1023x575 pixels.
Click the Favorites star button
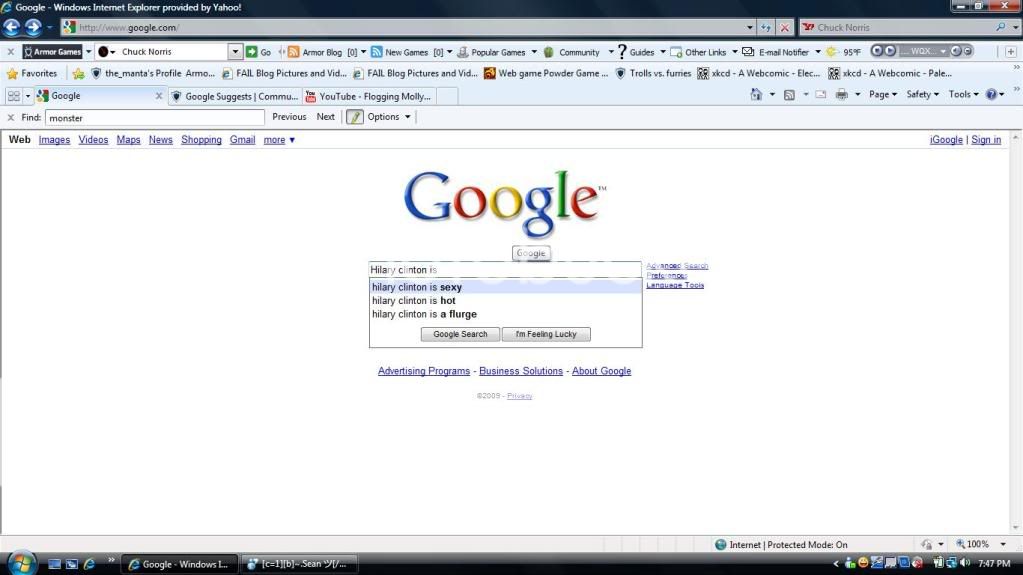[x=32, y=73]
